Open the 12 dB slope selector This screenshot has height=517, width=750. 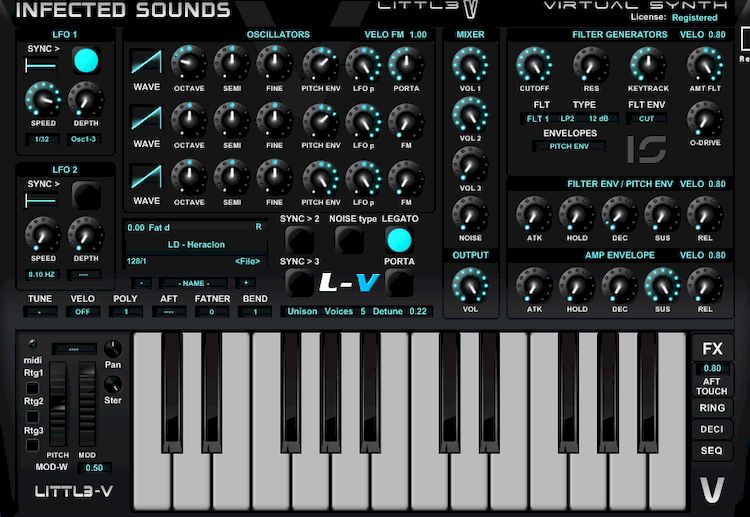click(x=598, y=119)
